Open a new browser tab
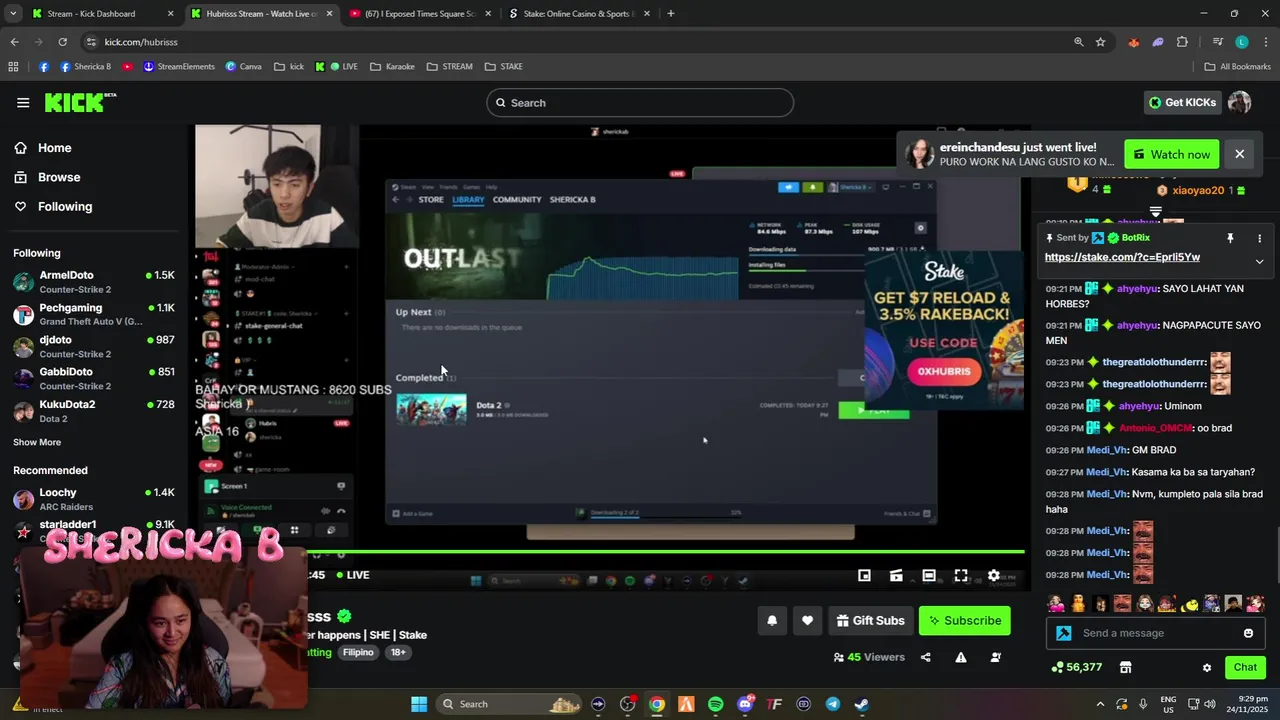The width and height of the screenshot is (1280, 720). point(670,14)
